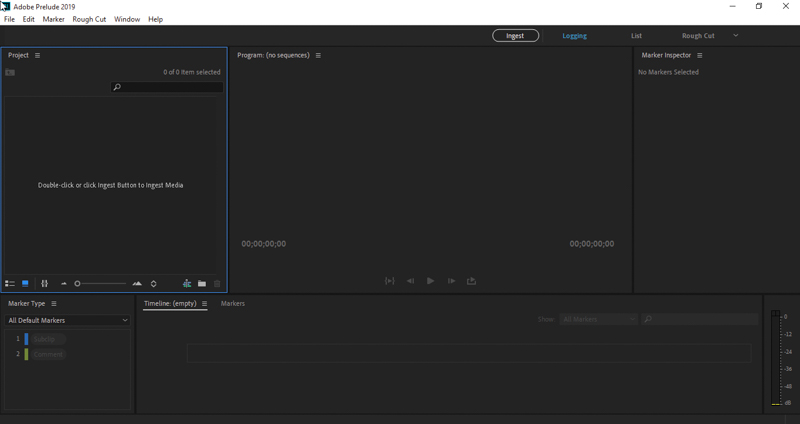Viewport: 800px width, 424px height.
Task: Switch Project panel to thumbnail view
Action: [25, 284]
